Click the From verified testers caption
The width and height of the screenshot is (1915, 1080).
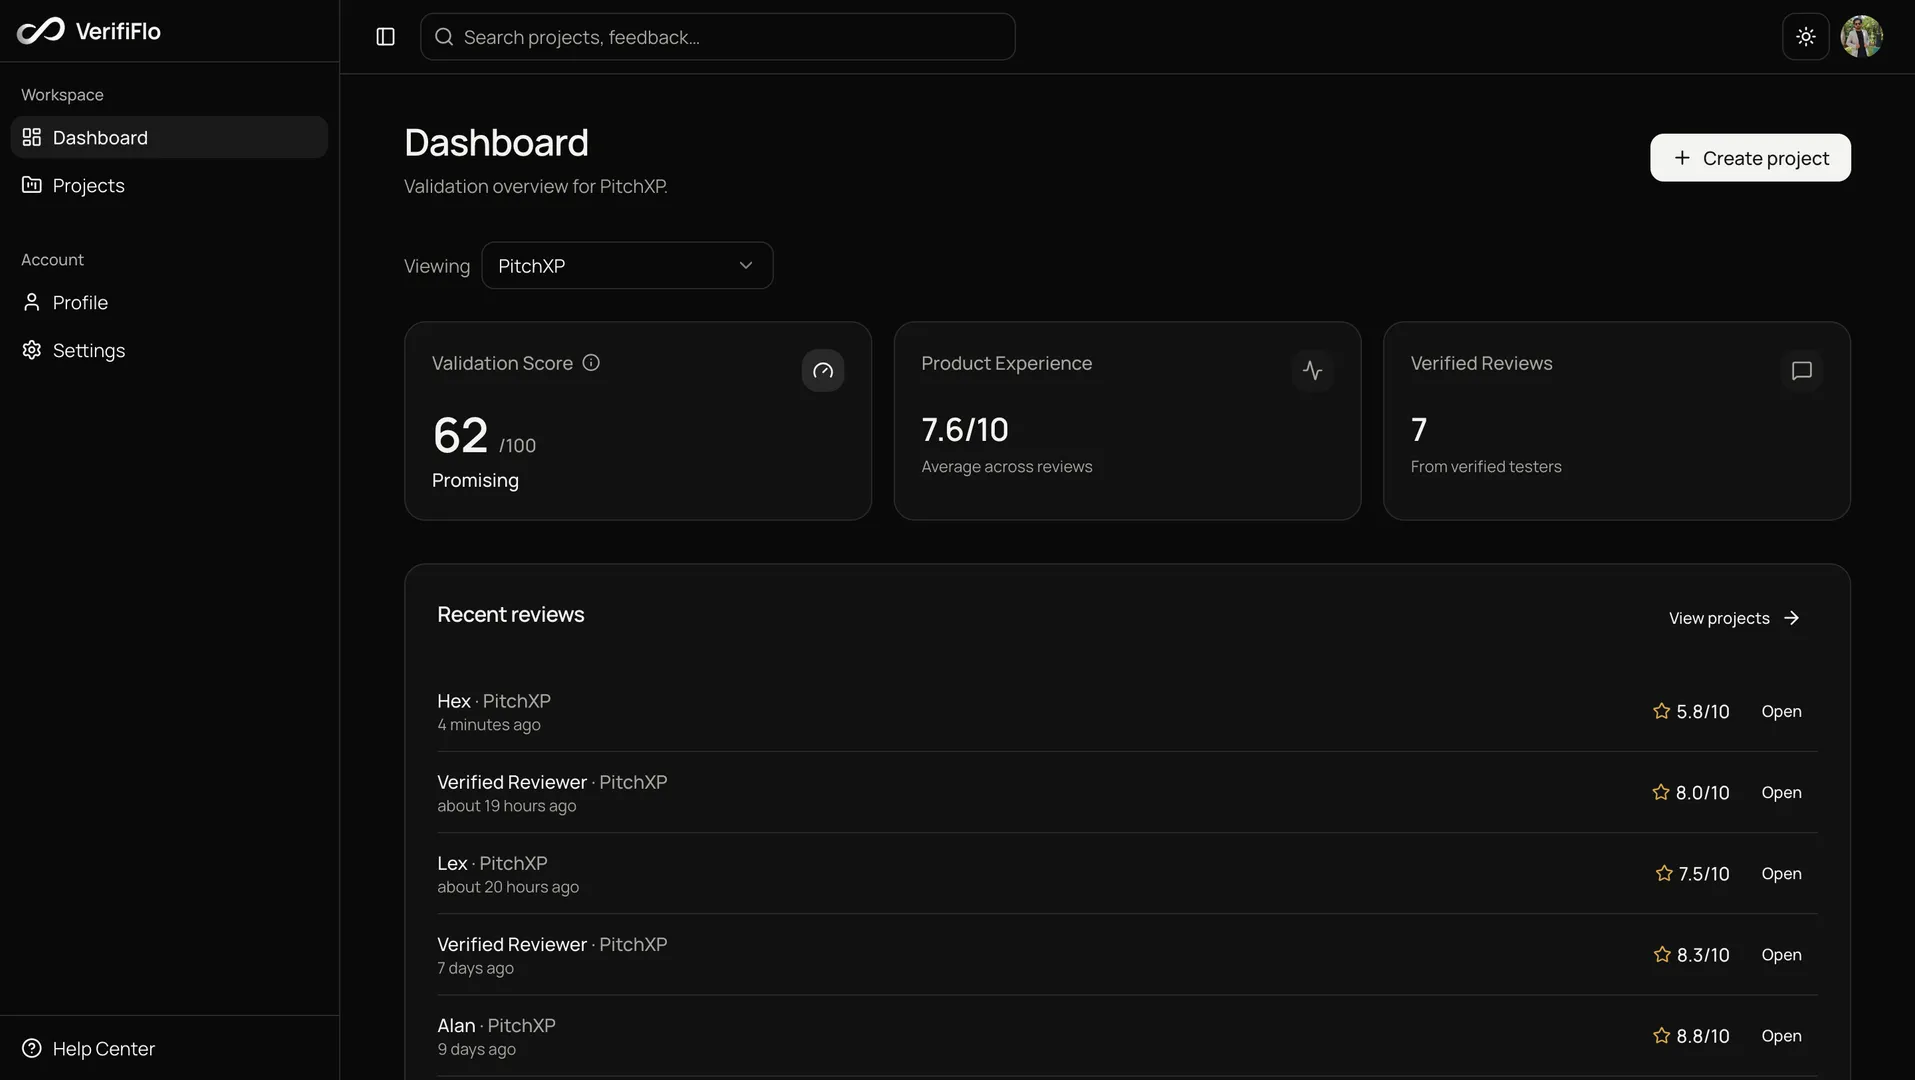tap(1486, 467)
